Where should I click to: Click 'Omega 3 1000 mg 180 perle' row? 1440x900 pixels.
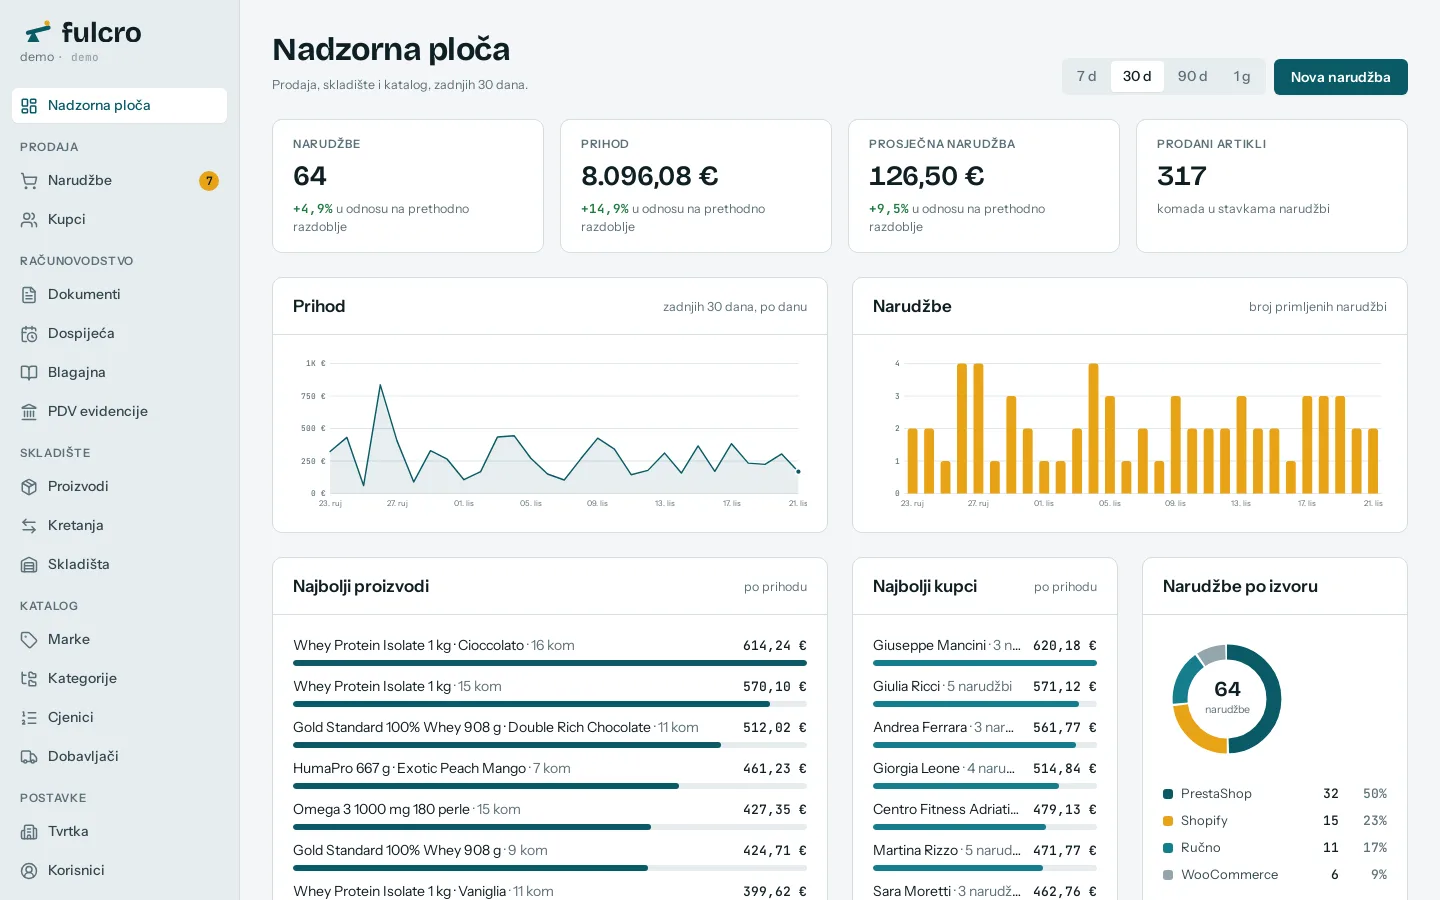click(x=550, y=818)
